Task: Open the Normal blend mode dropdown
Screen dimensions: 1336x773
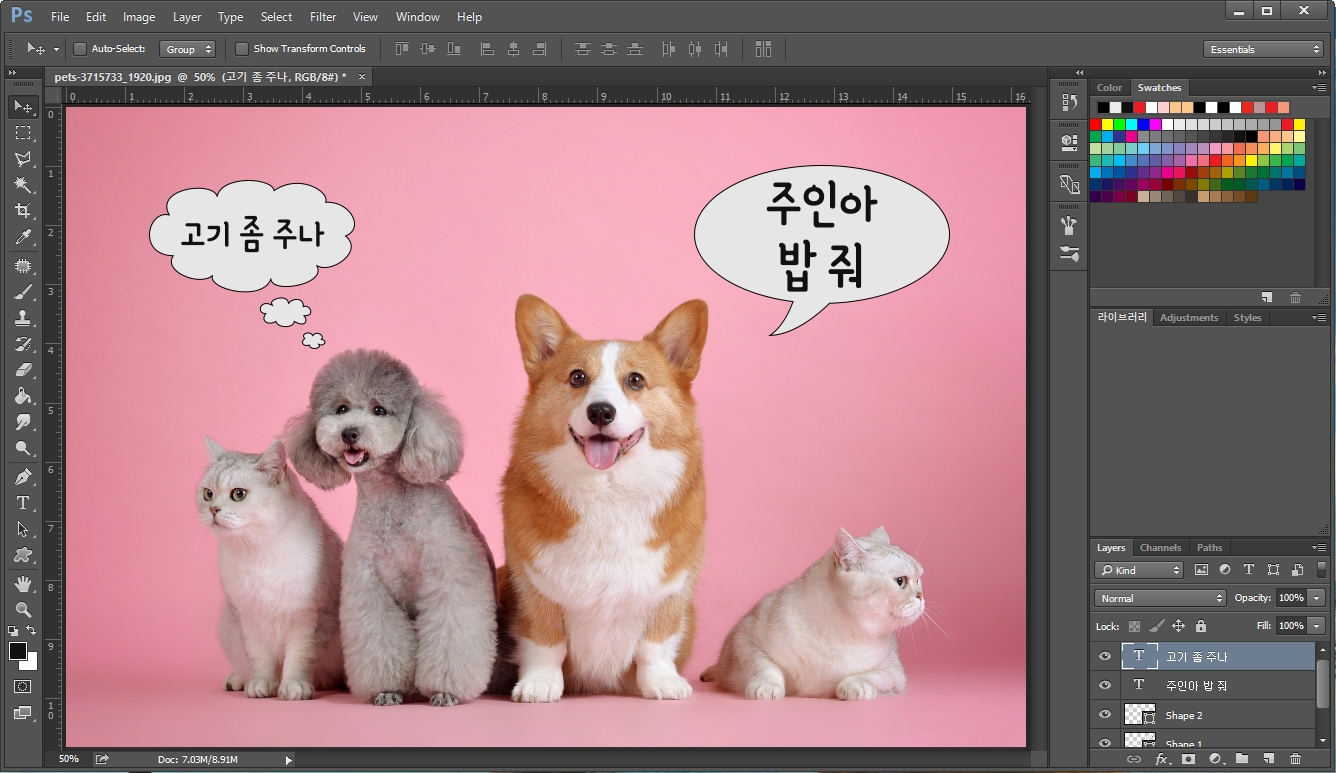Action: (x=1158, y=597)
